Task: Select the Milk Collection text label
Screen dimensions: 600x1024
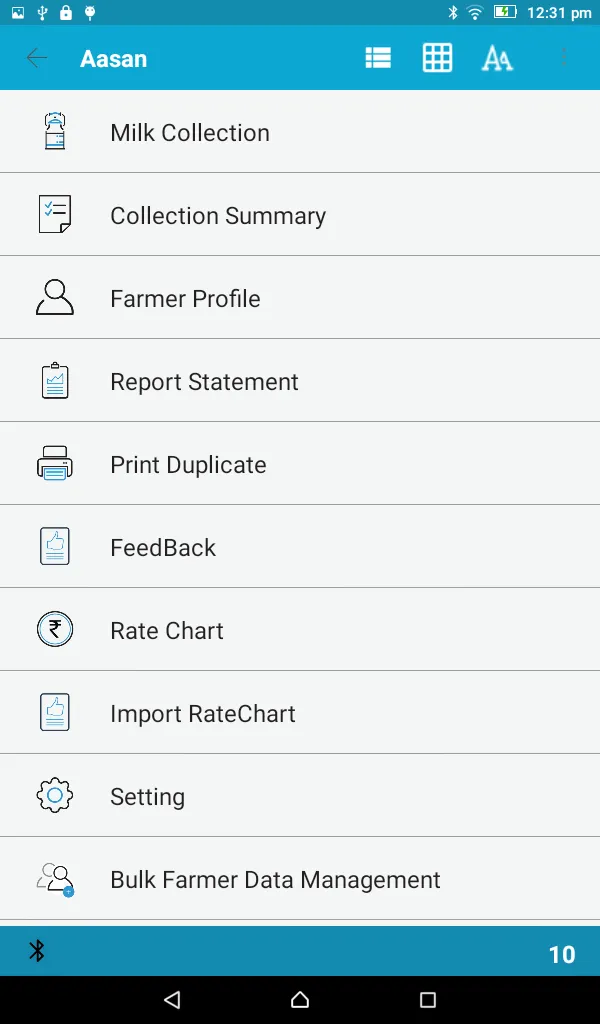Action: 190,131
